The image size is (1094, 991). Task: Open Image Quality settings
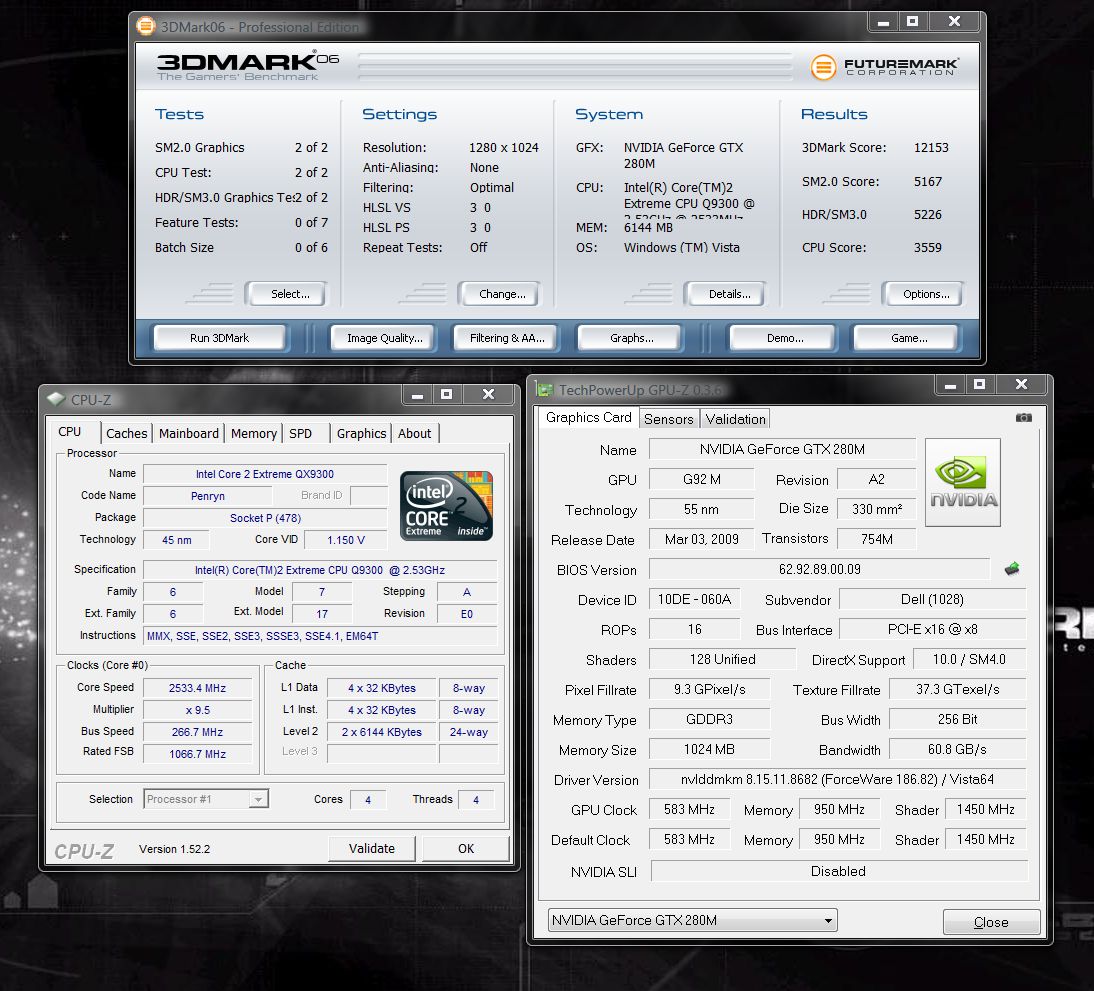coord(384,338)
